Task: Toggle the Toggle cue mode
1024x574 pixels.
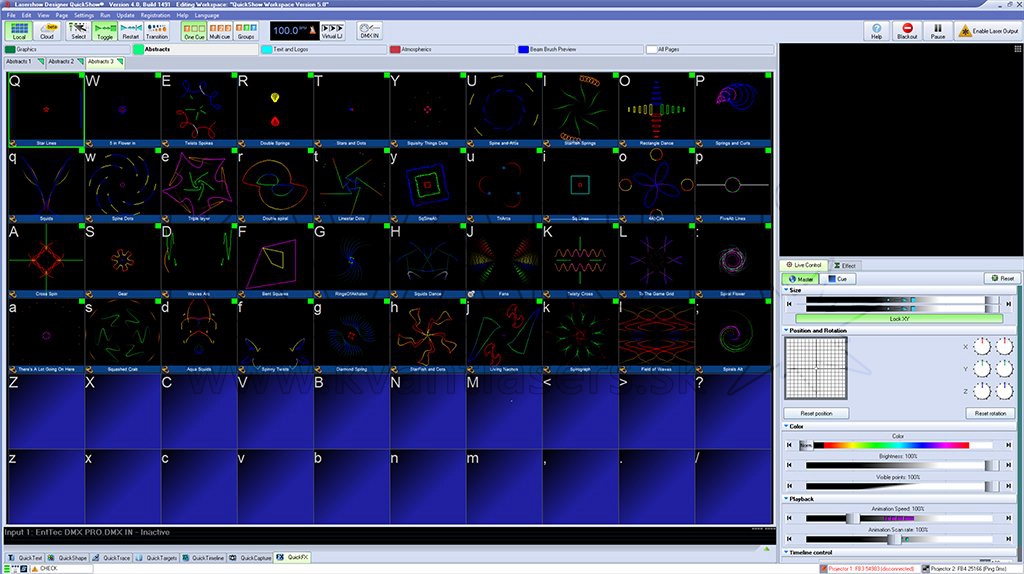Action: click(x=104, y=31)
